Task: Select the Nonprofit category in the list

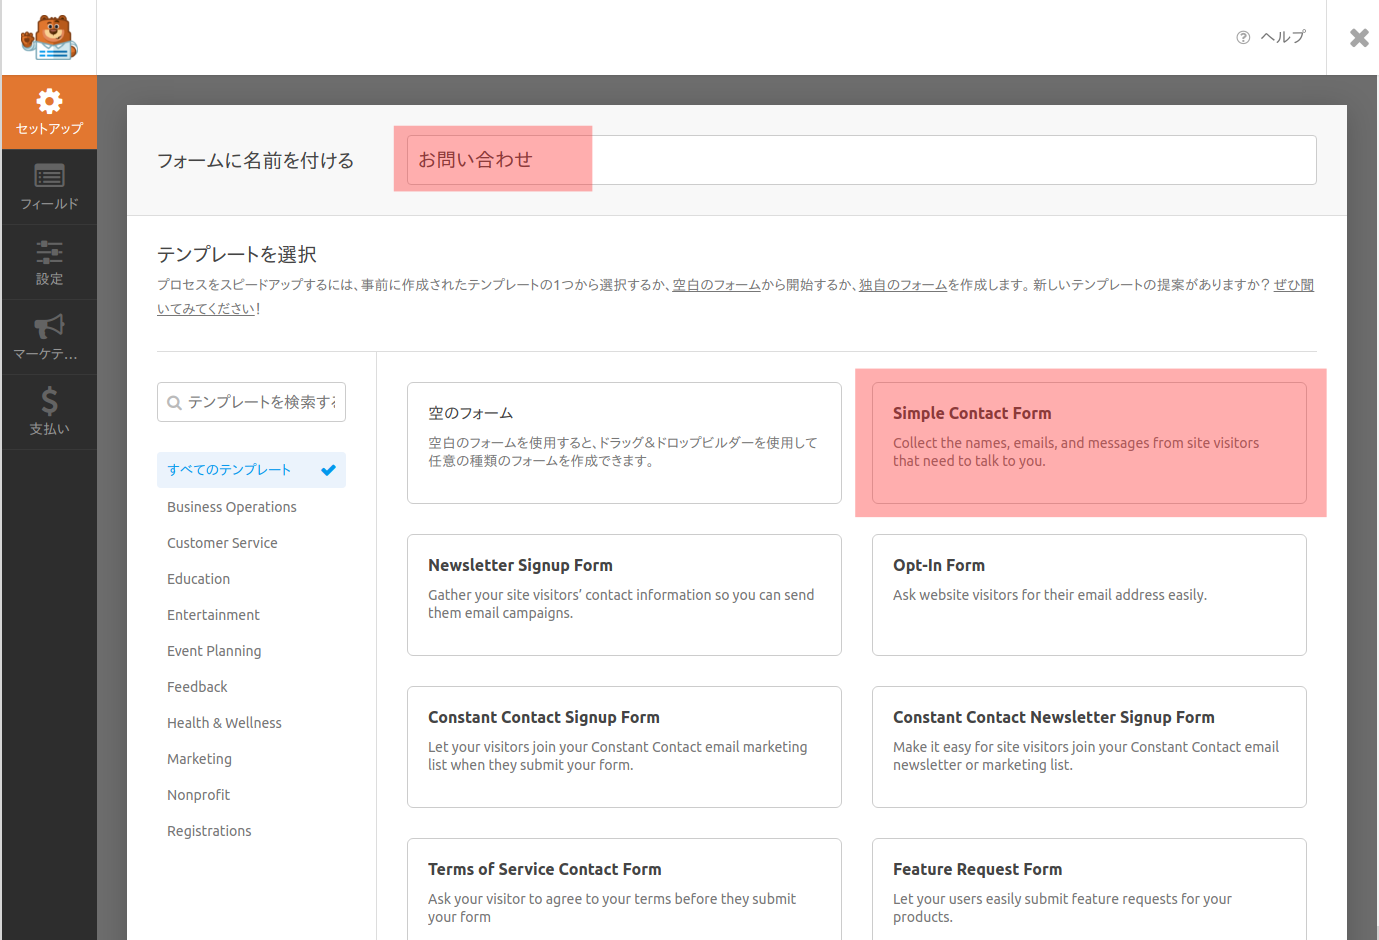Action: (x=198, y=794)
